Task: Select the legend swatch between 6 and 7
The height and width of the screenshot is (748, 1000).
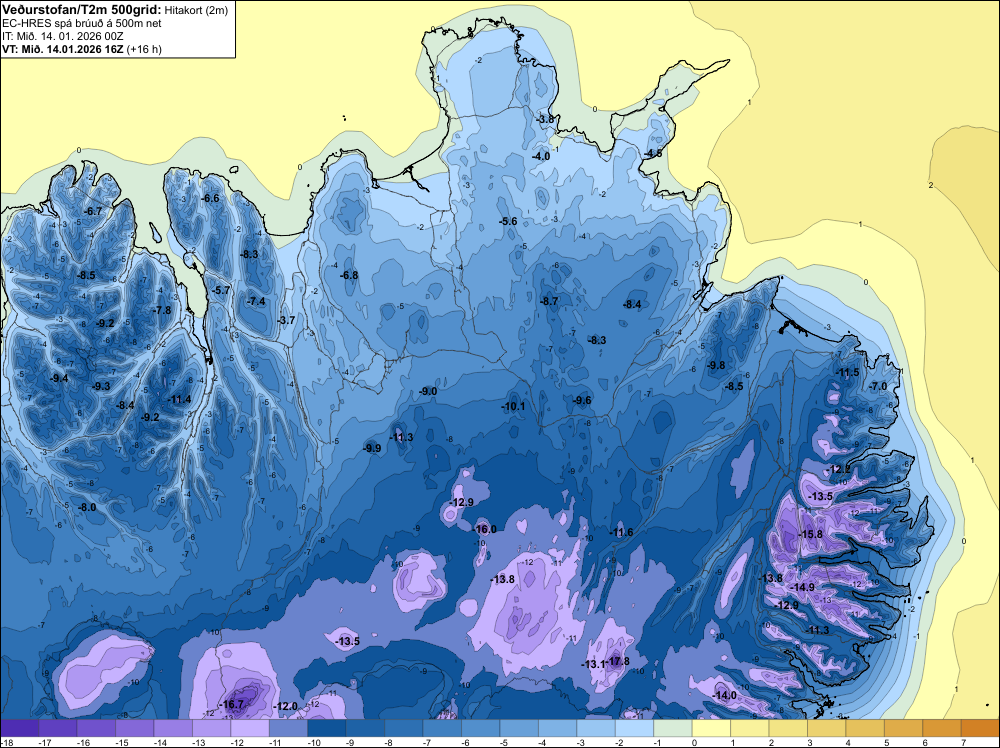Action: pyautogui.click(x=942, y=728)
